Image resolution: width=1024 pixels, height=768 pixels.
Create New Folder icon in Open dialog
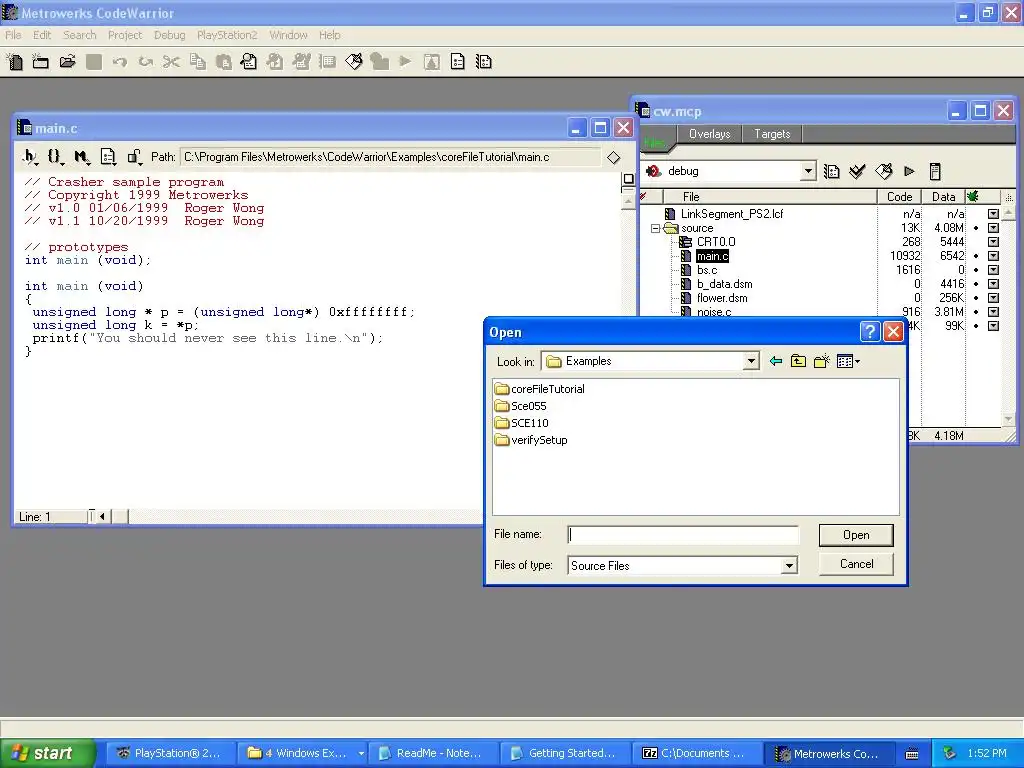tap(822, 361)
